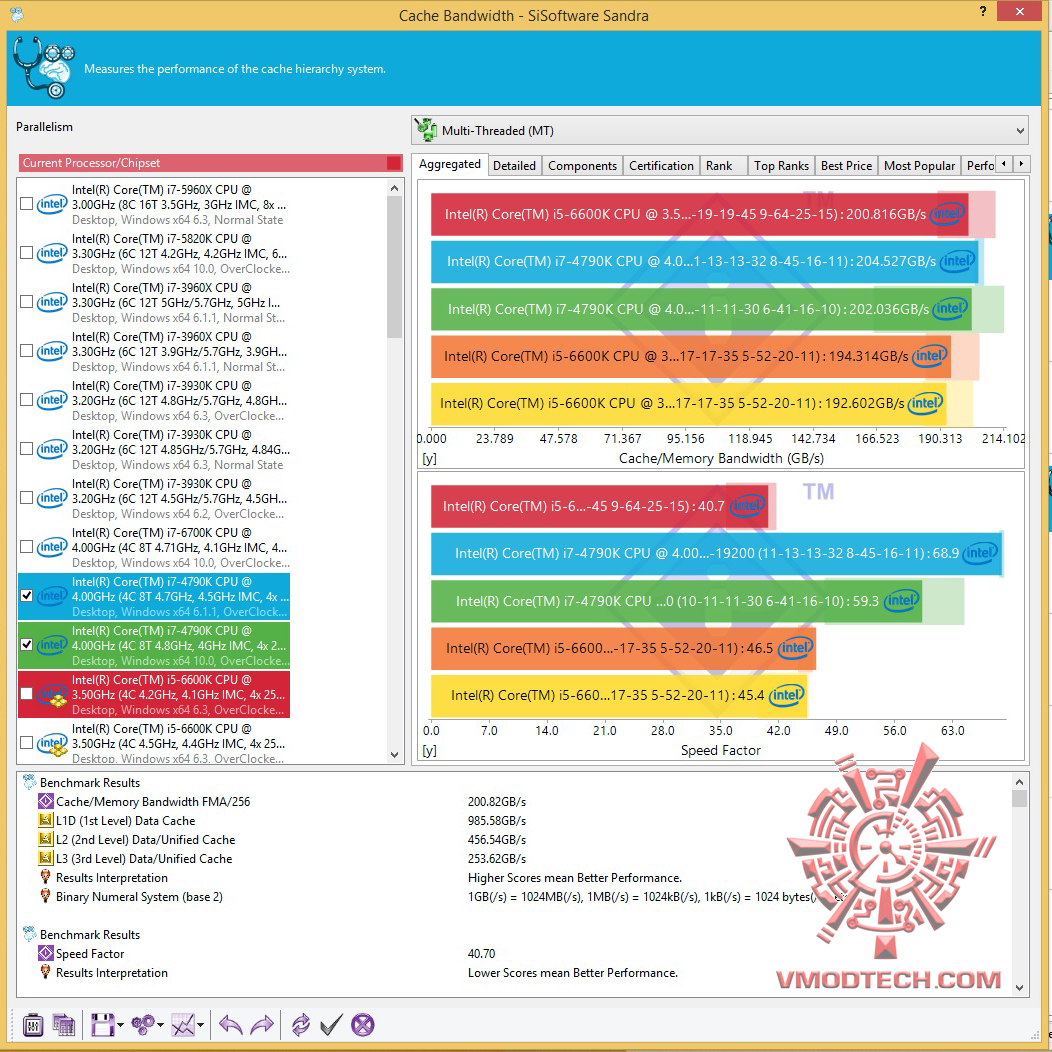Open the Save icon dropdown arrow
1052x1052 pixels.
click(120, 1025)
